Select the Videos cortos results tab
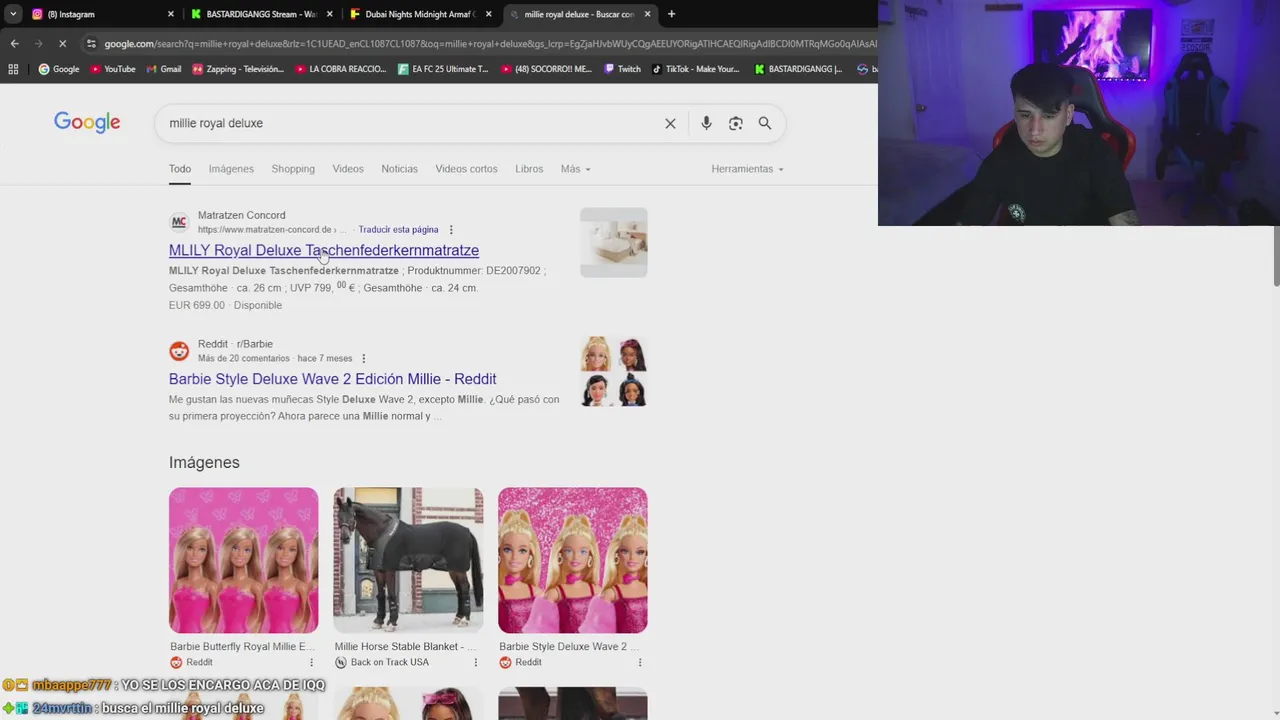This screenshot has height=720, width=1280. pos(466,169)
